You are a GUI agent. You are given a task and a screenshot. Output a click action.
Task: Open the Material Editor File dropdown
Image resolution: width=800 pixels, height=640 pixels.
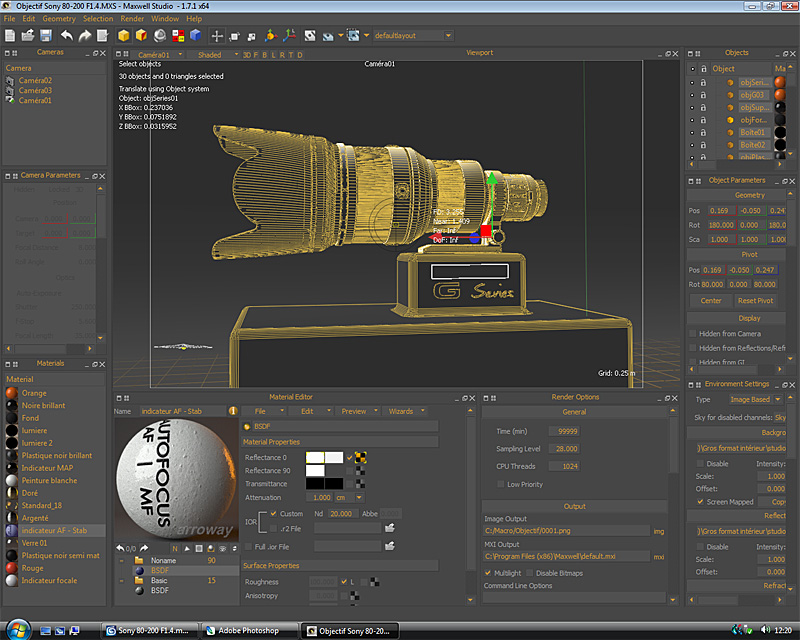tap(263, 411)
